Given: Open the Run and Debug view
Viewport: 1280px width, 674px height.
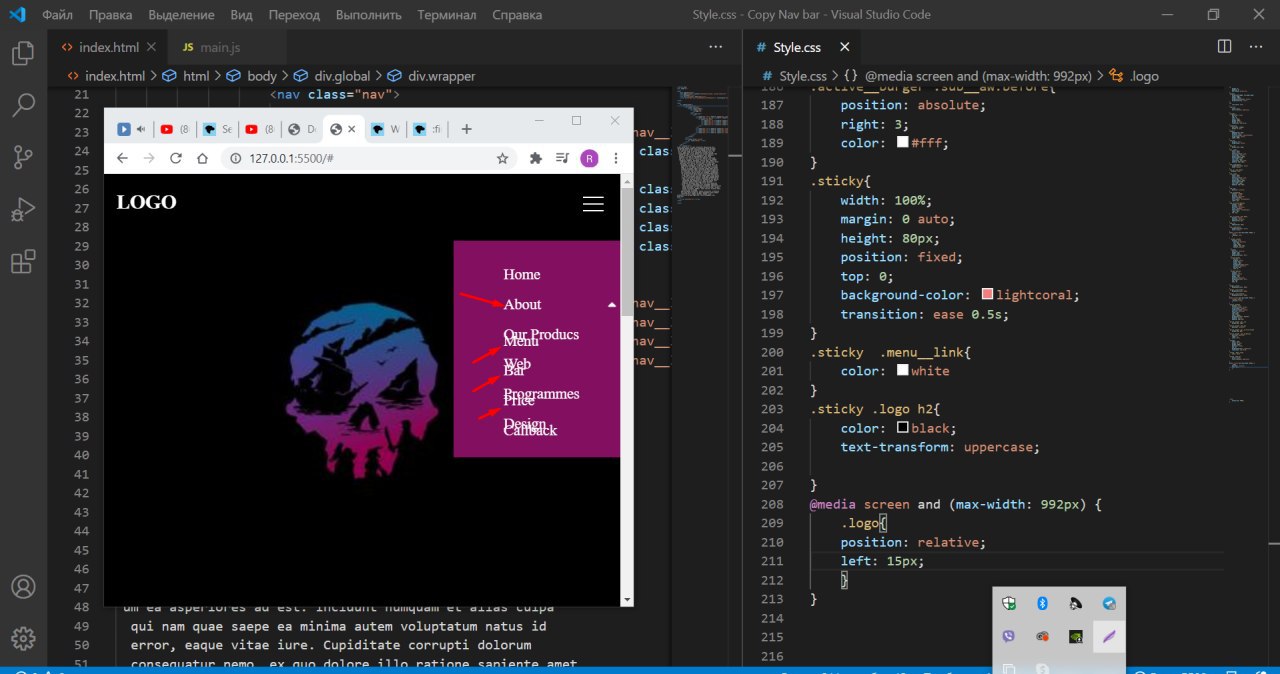Looking at the screenshot, I should point(23,209).
